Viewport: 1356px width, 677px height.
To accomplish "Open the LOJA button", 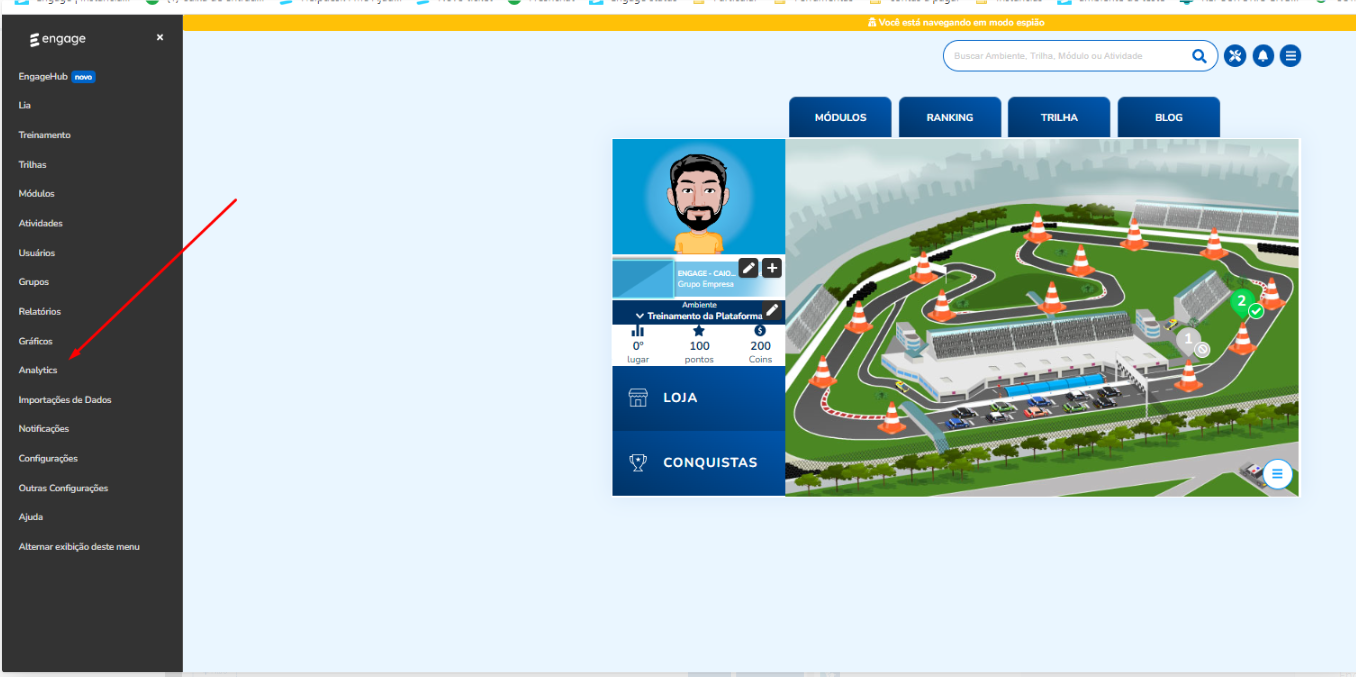I will click(699, 398).
